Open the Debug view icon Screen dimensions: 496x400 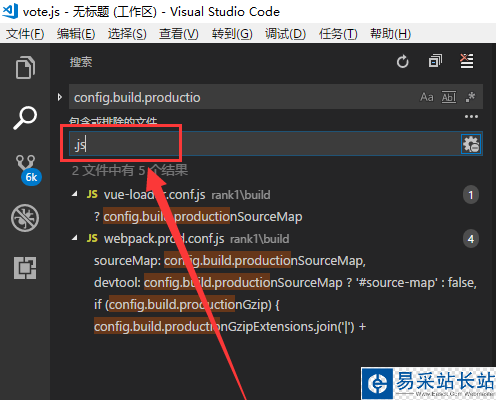coord(25,218)
